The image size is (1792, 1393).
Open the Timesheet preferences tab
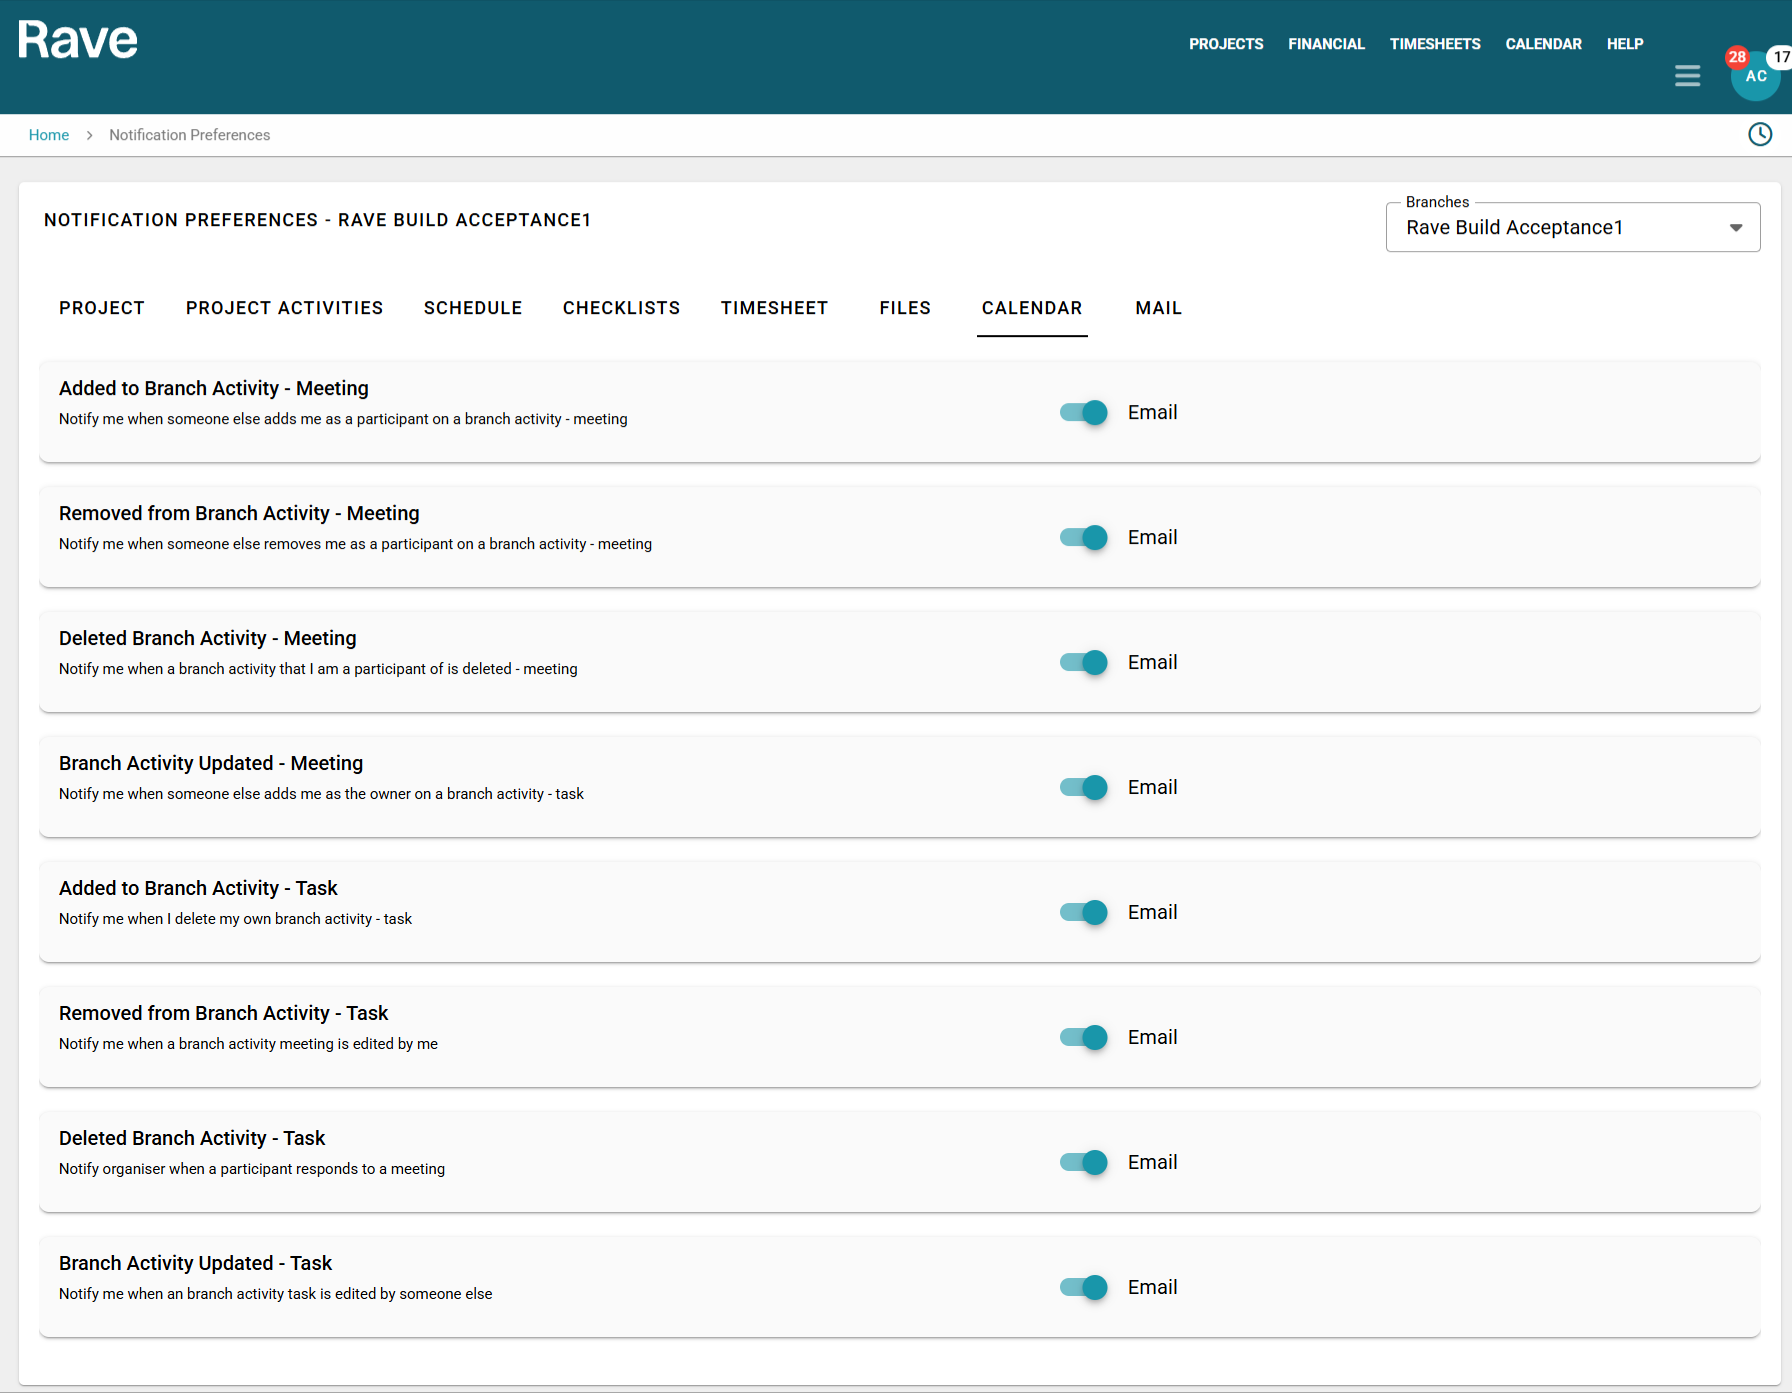coord(774,308)
